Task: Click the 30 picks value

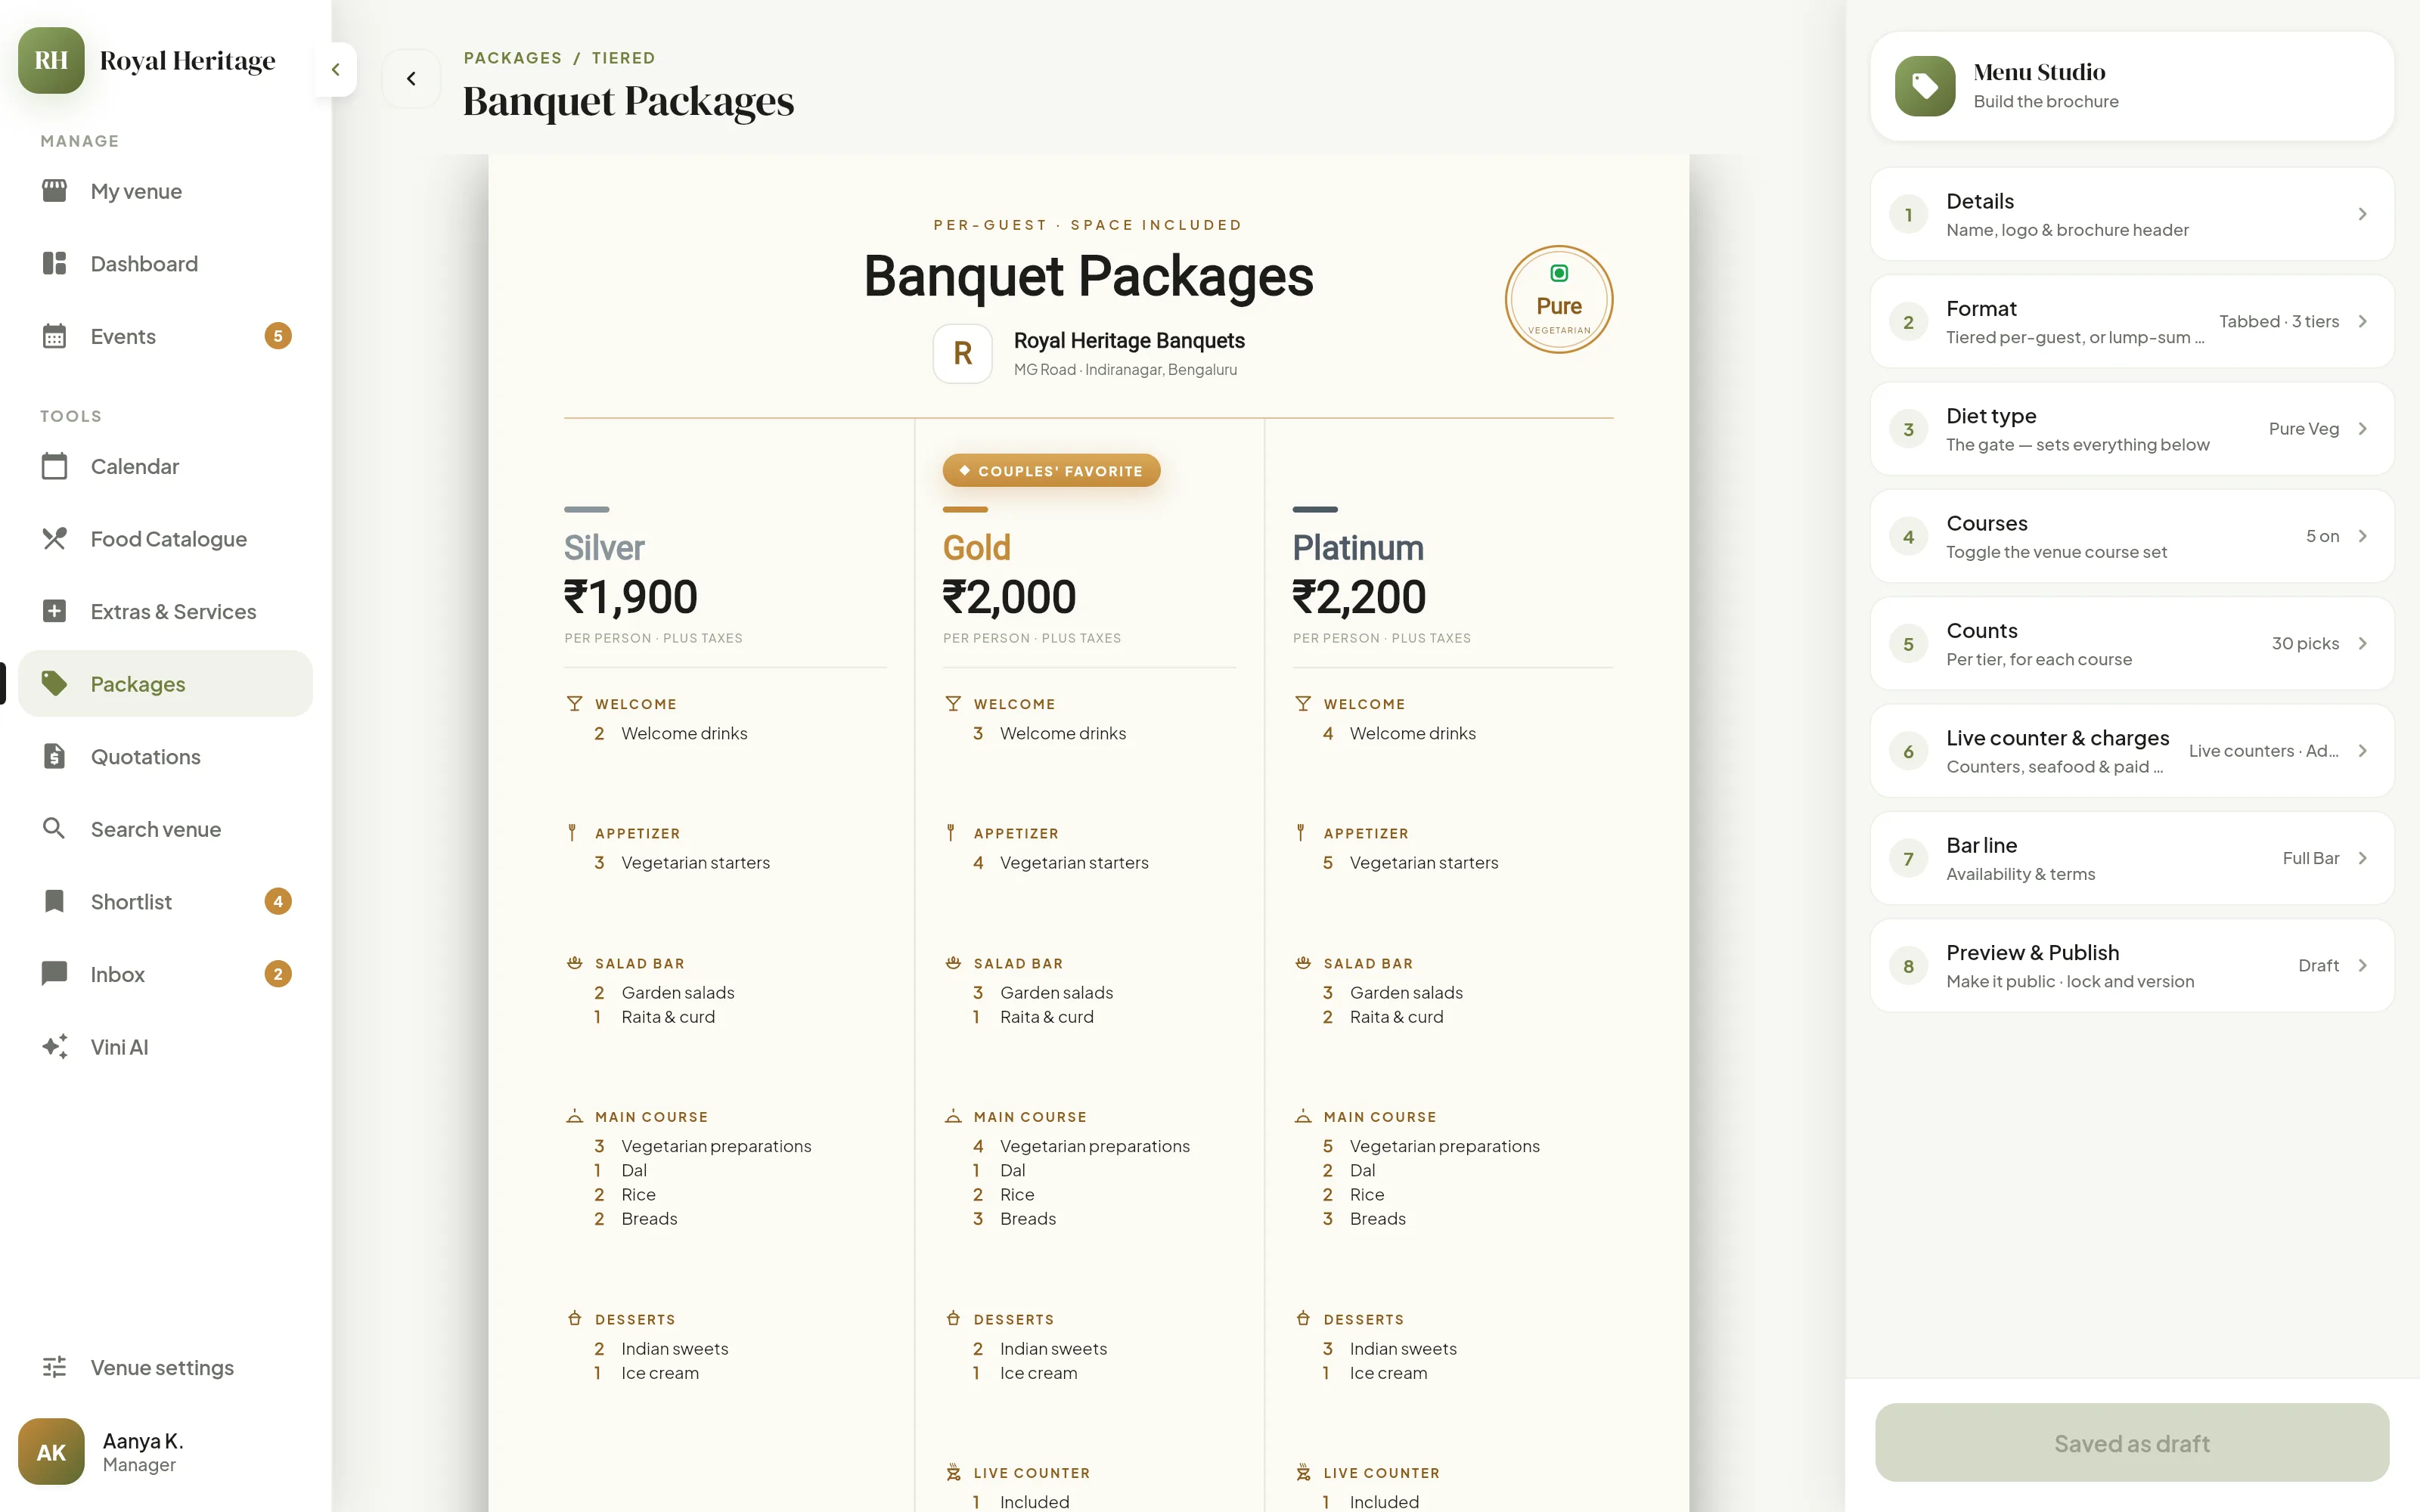Action: (x=2305, y=643)
